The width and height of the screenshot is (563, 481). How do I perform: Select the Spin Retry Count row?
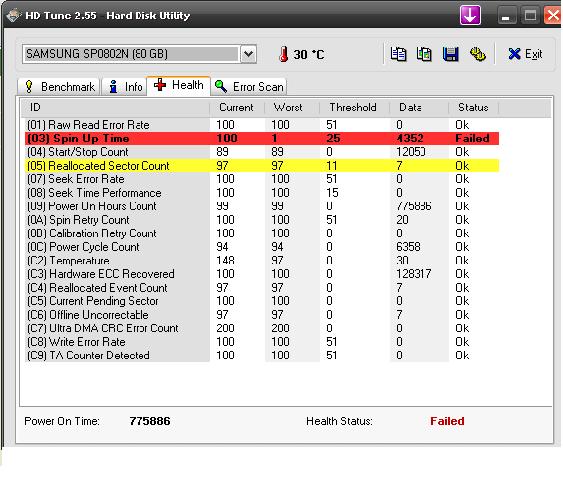point(262,220)
